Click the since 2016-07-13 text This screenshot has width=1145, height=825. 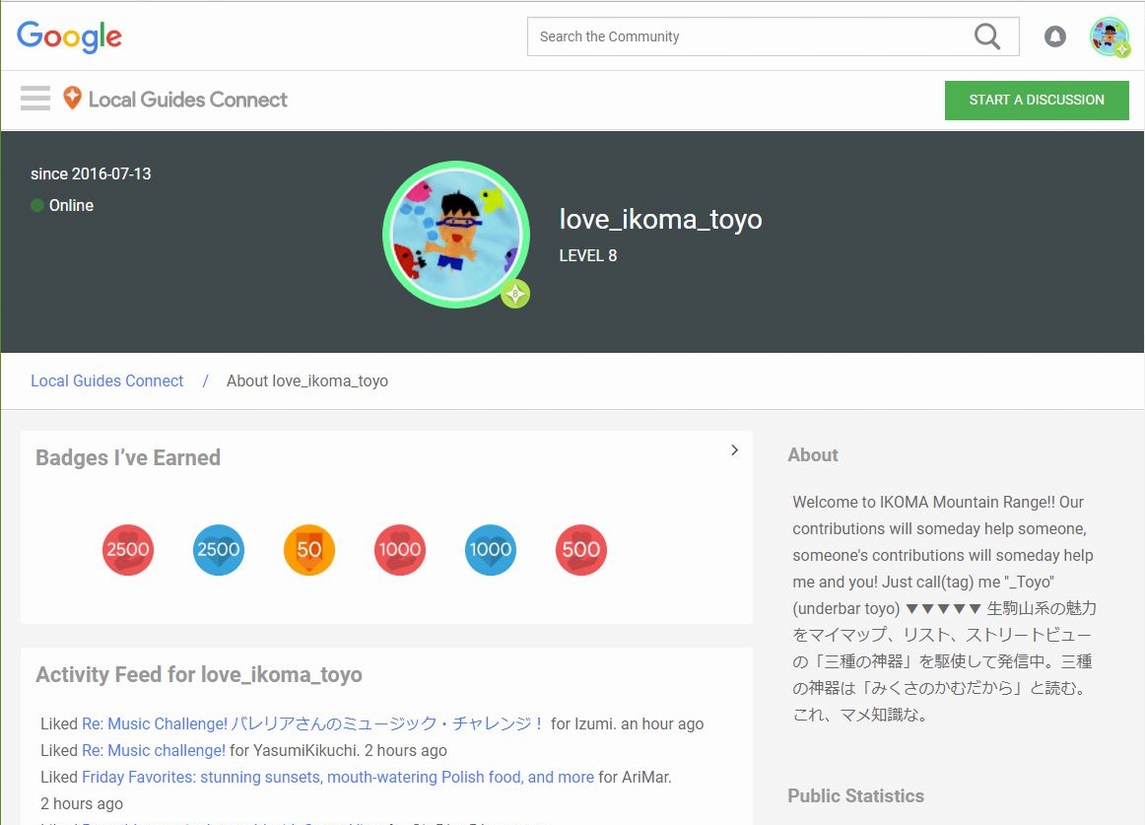[x=91, y=174]
